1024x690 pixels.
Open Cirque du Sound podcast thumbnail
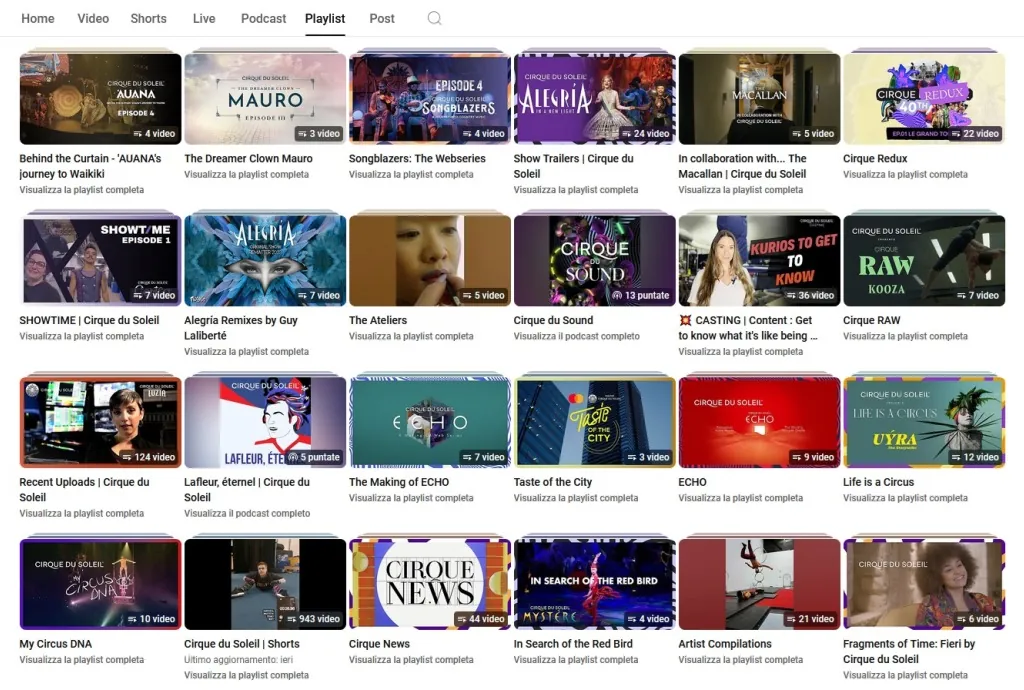pyautogui.click(x=594, y=260)
